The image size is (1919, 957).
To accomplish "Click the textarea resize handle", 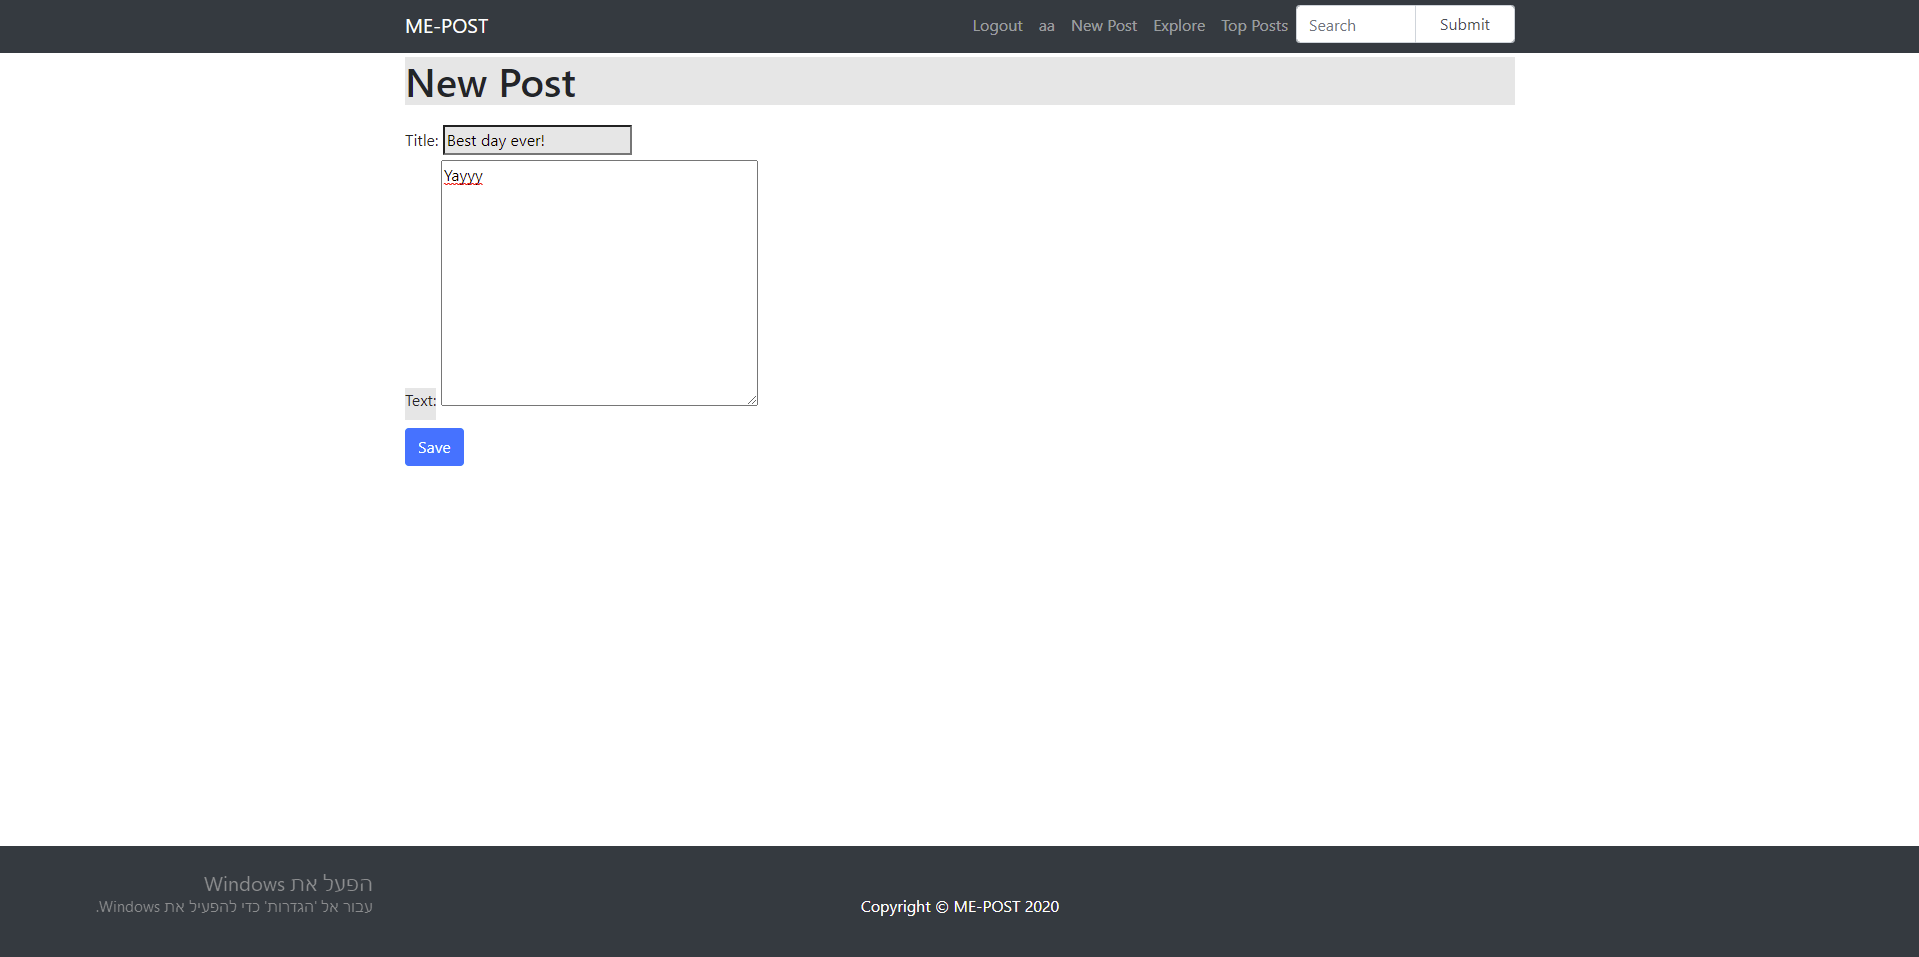I will [751, 399].
